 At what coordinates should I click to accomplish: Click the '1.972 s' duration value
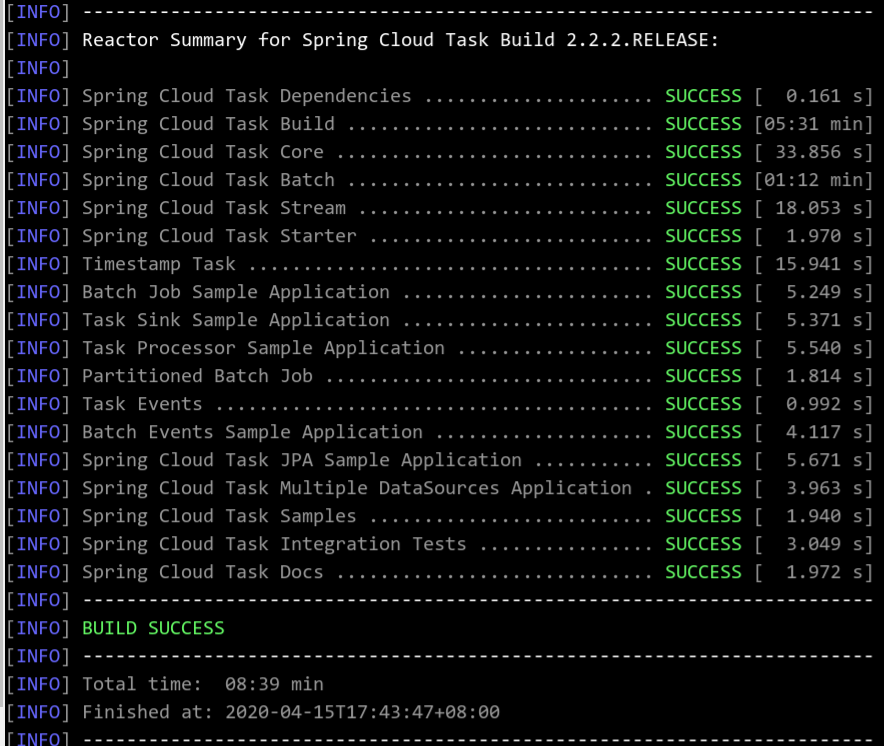tap(824, 572)
